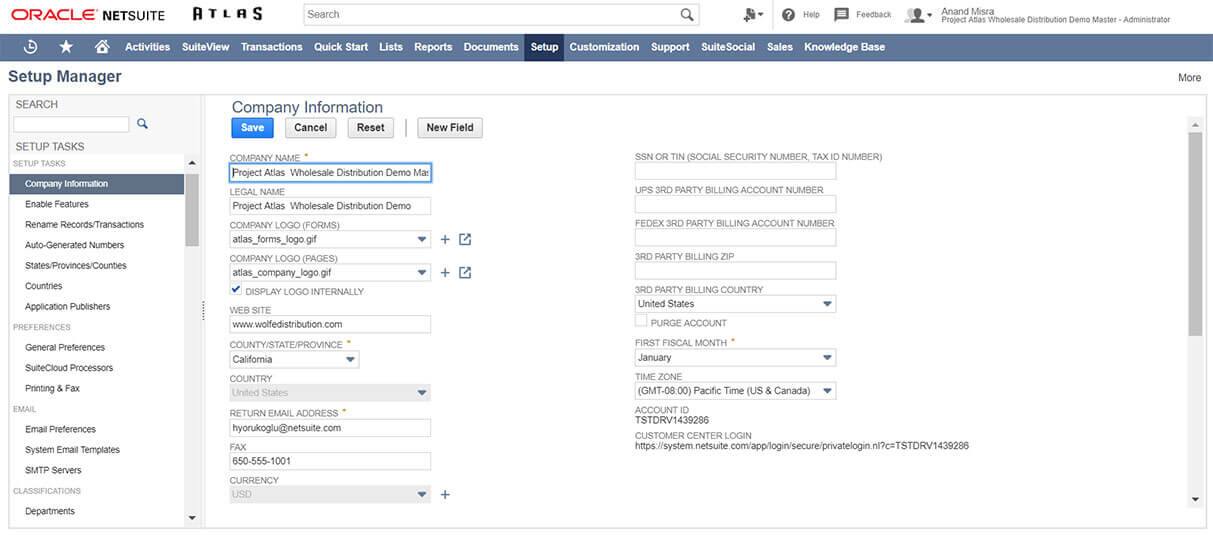This screenshot has height=536, width=1213.
Task: Click the Setup Tasks search magnifier icon
Action: [x=143, y=124]
